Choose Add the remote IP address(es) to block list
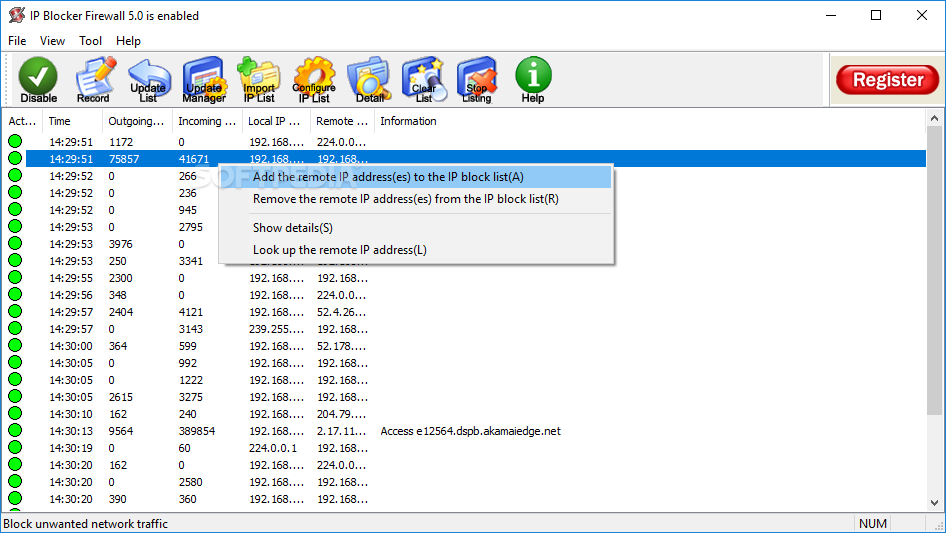946x533 pixels. coord(416,177)
